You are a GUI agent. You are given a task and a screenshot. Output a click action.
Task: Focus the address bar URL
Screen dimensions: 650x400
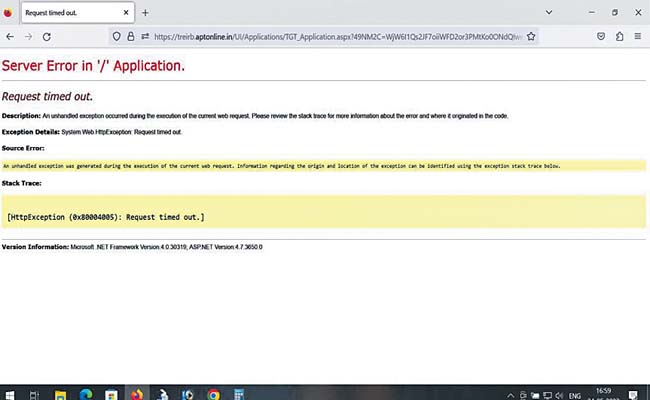click(337, 37)
